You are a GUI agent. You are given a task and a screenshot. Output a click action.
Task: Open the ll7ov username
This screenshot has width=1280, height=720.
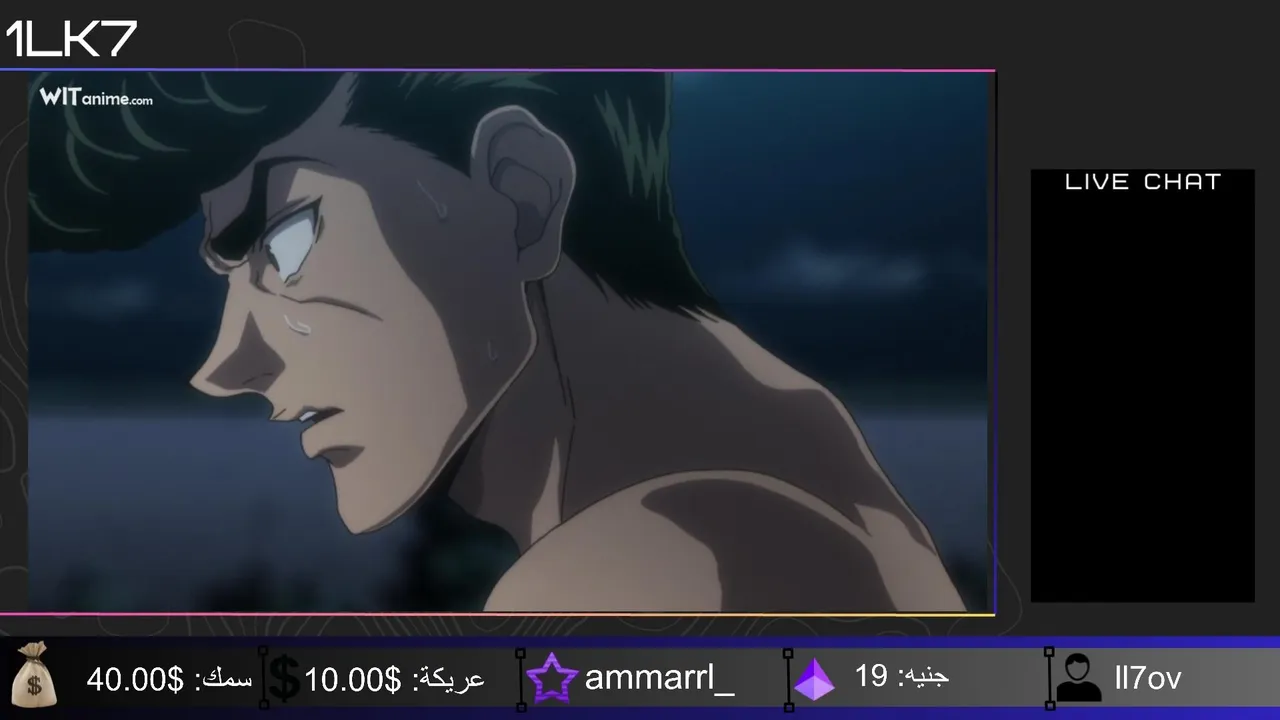pyautogui.click(x=1147, y=678)
